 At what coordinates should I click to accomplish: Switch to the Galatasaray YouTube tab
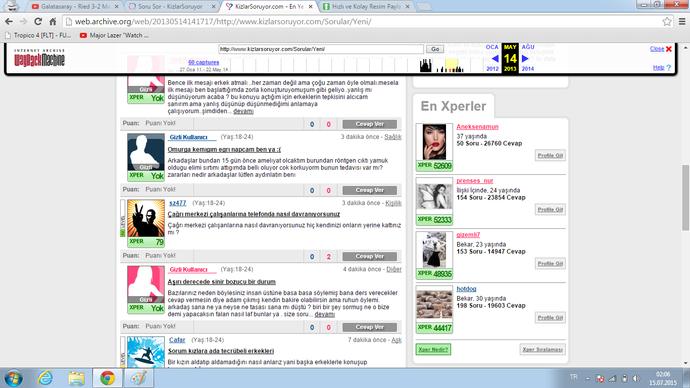point(76,7)
